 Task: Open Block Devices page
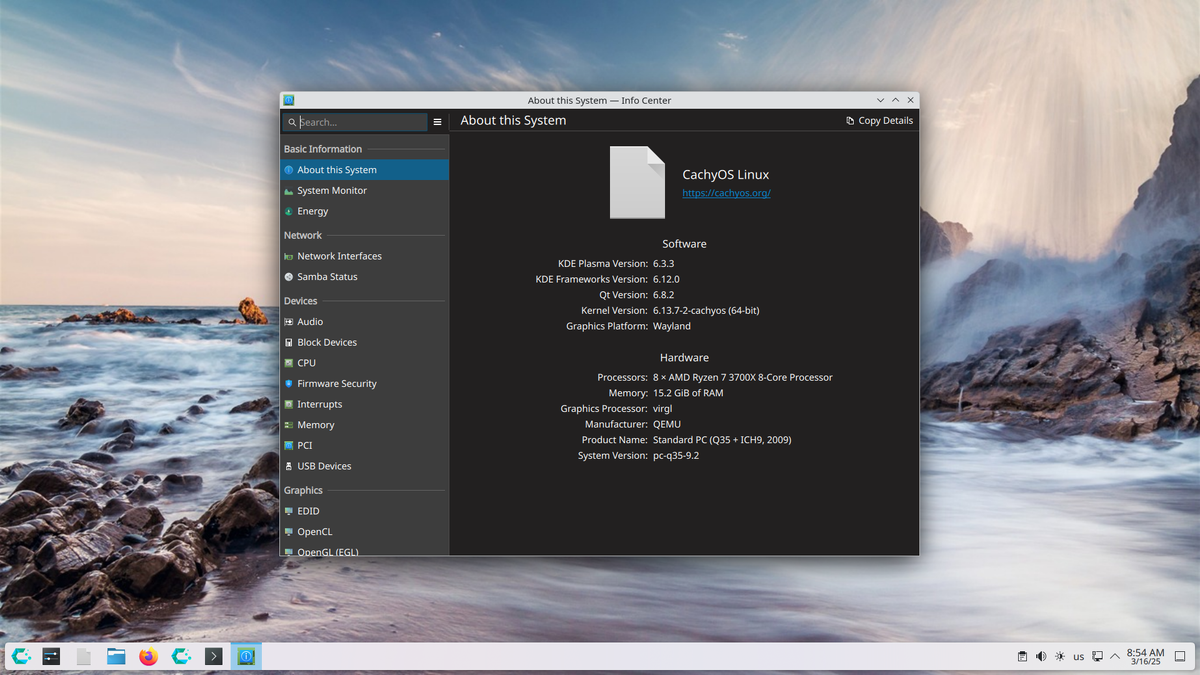[364, 342]
